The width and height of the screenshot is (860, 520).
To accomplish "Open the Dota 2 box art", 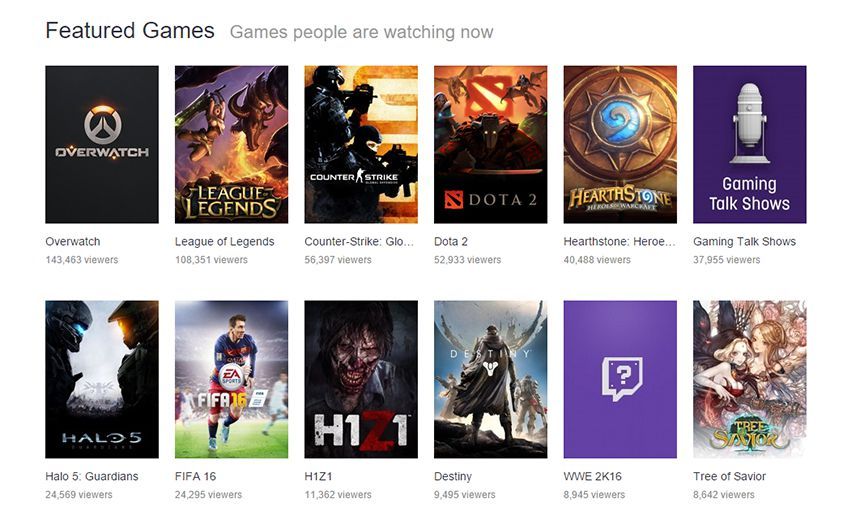I will coord(490,144).
